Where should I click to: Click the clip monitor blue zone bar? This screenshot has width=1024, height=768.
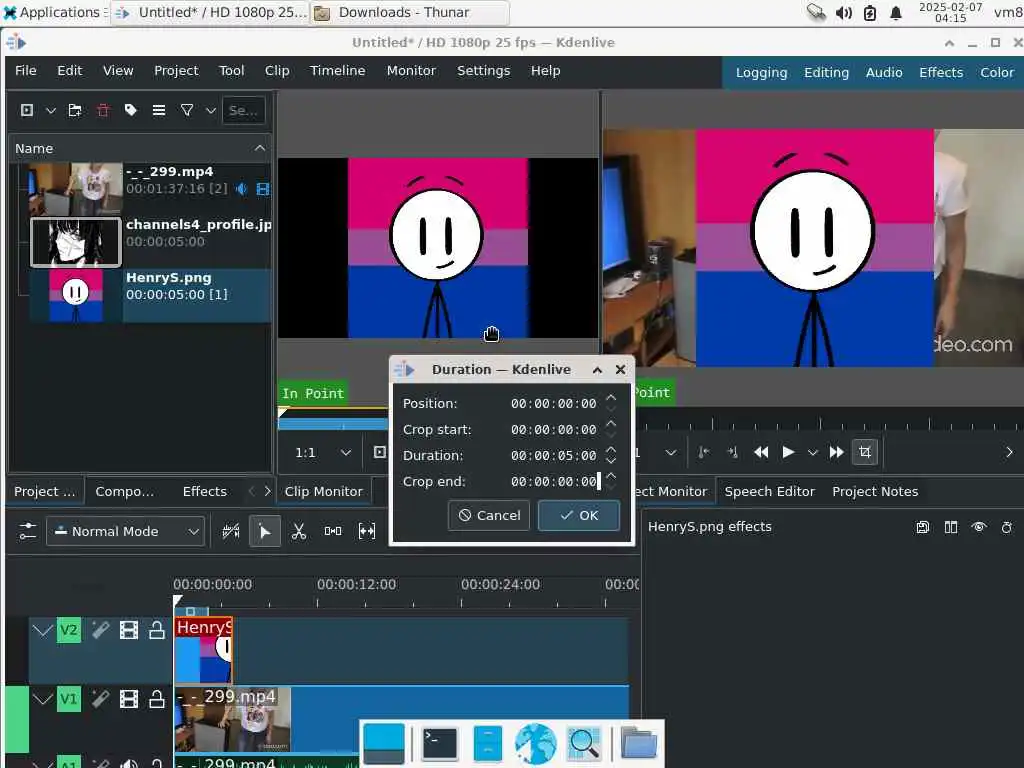[x=333, y=424]
